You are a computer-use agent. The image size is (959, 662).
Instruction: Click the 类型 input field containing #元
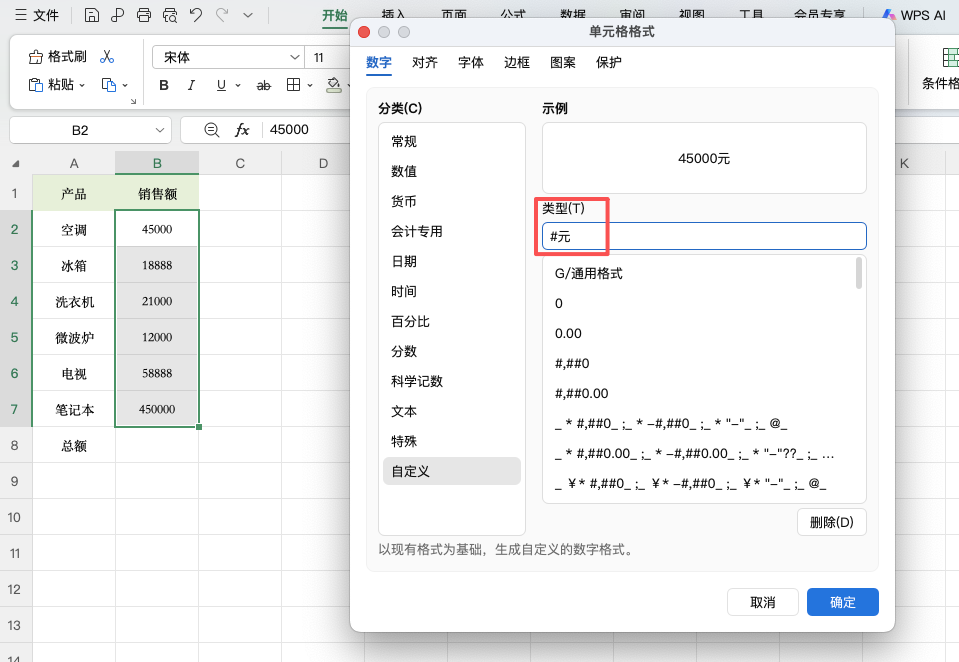(704, 236)
